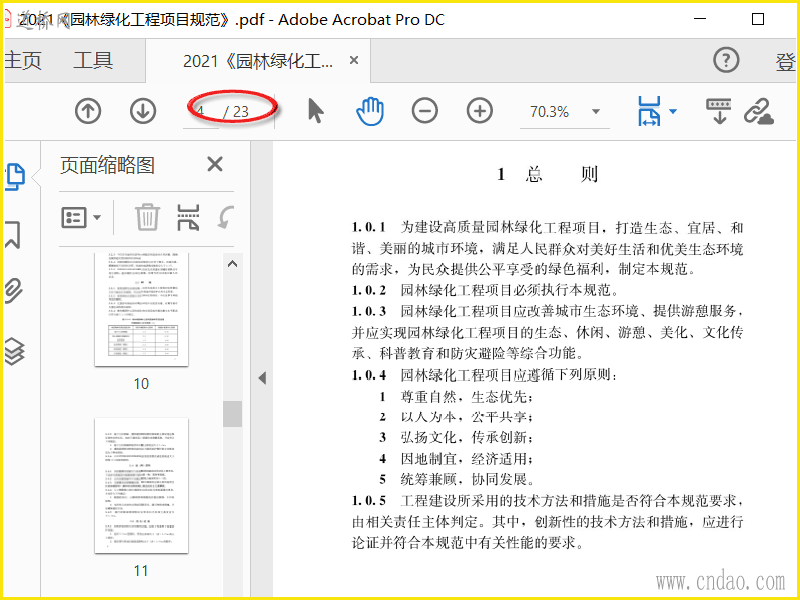Select page 11 thumbnail
The width and height of the screenshot is (800, 600).
click(141, 486)
